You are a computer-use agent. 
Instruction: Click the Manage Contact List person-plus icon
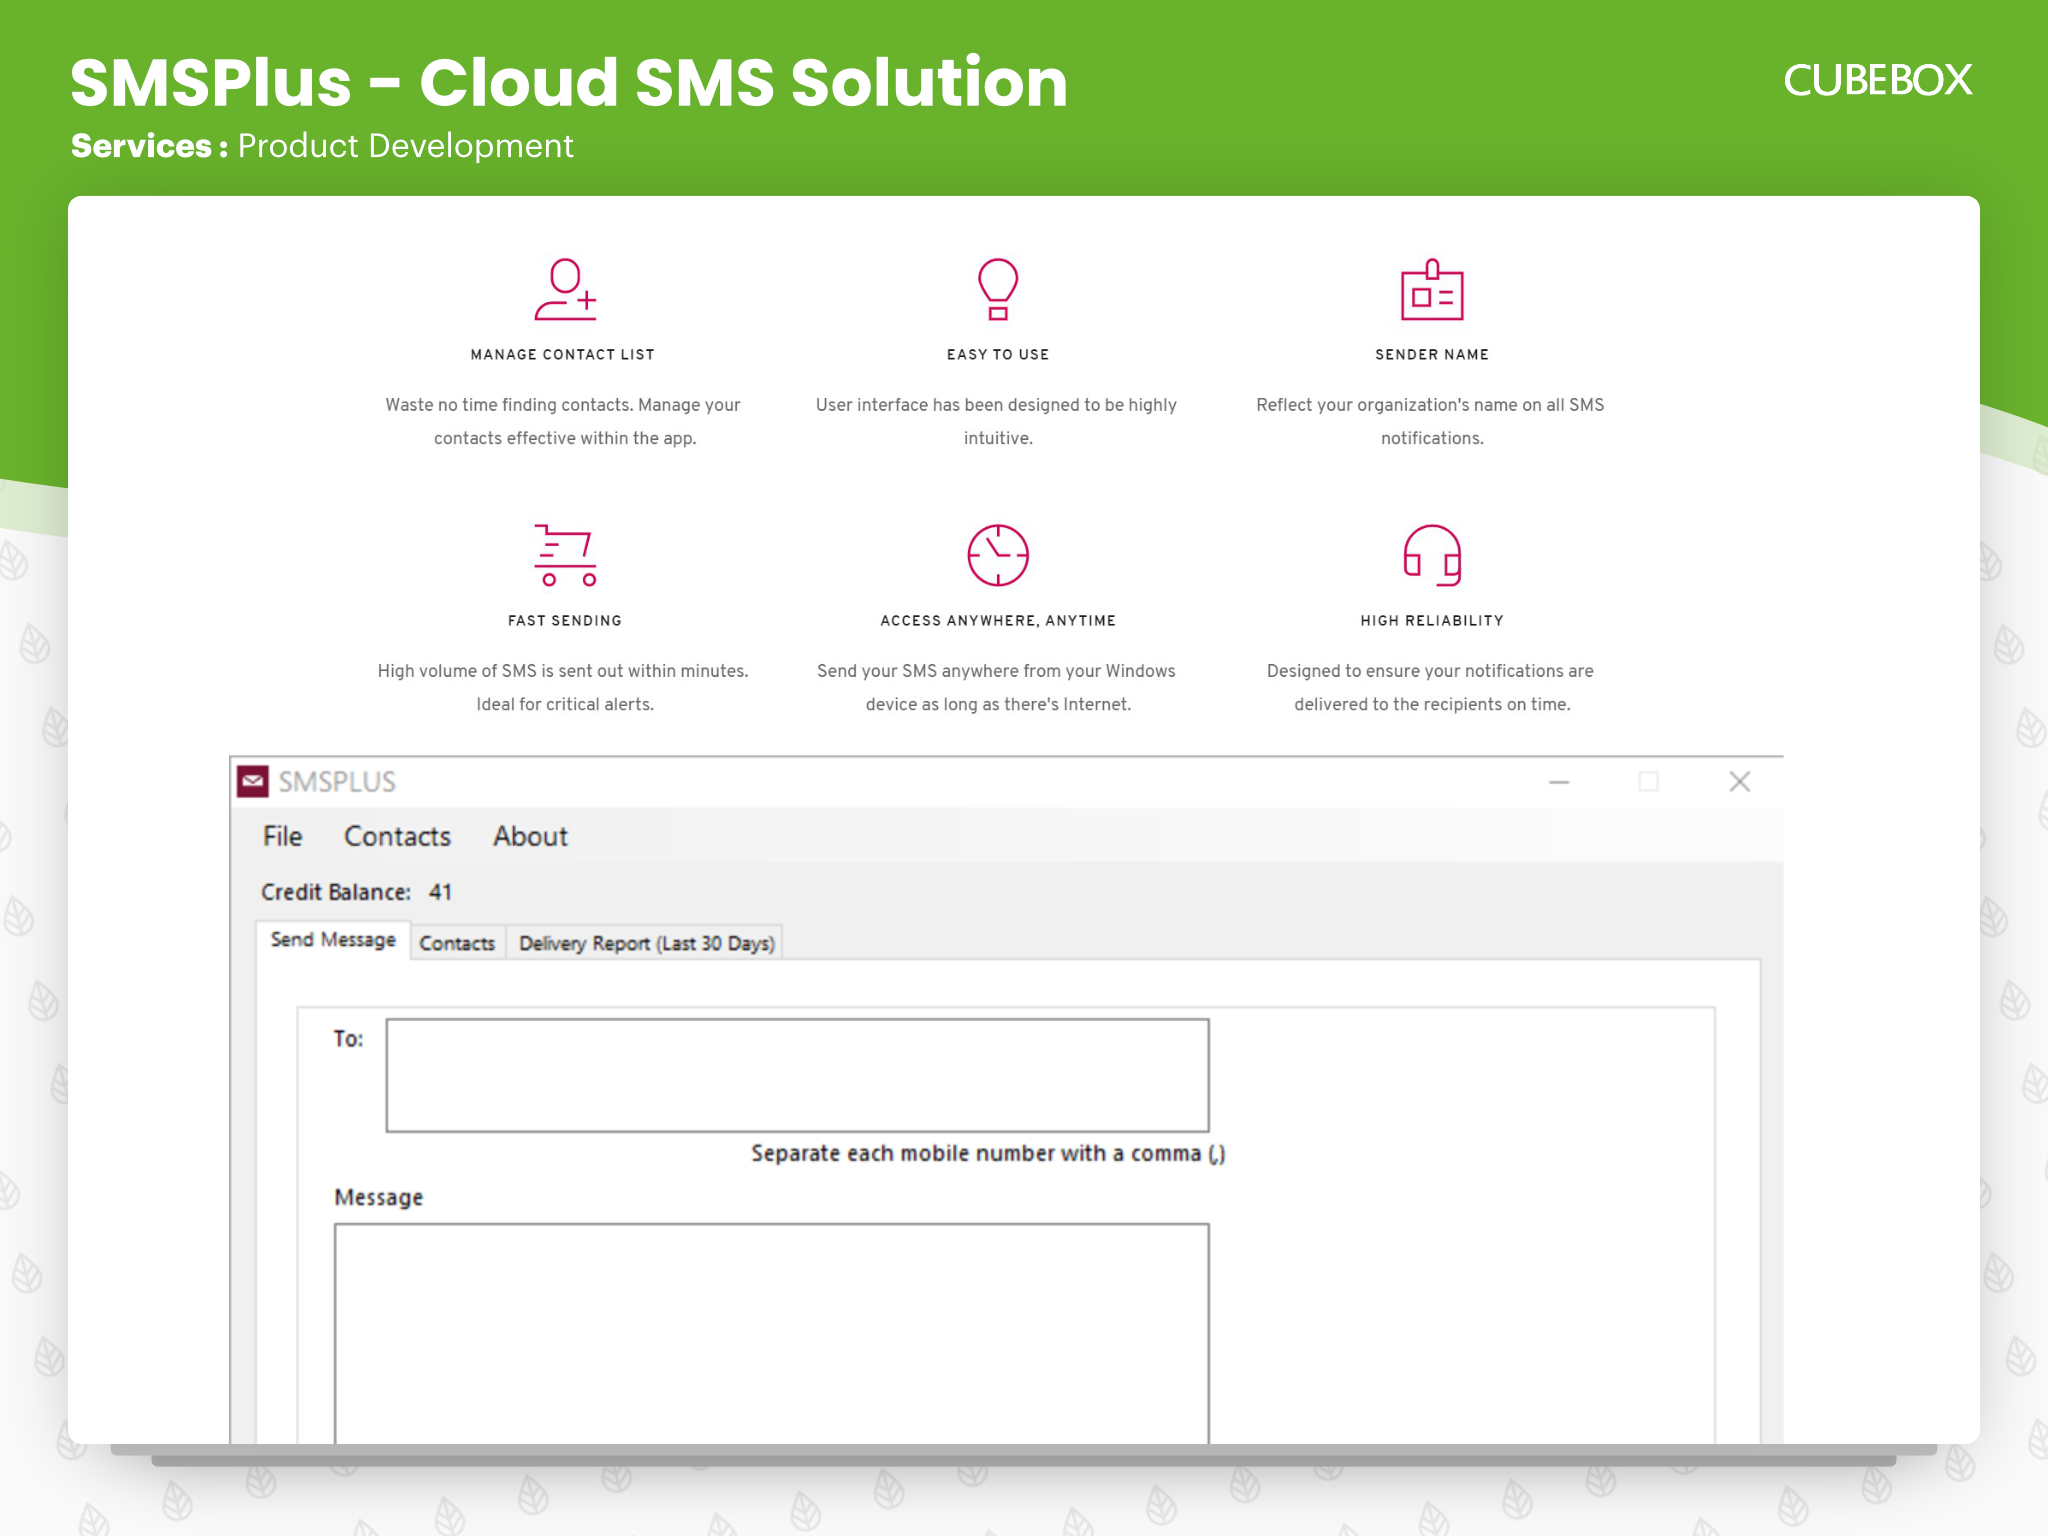click(565, 290)
